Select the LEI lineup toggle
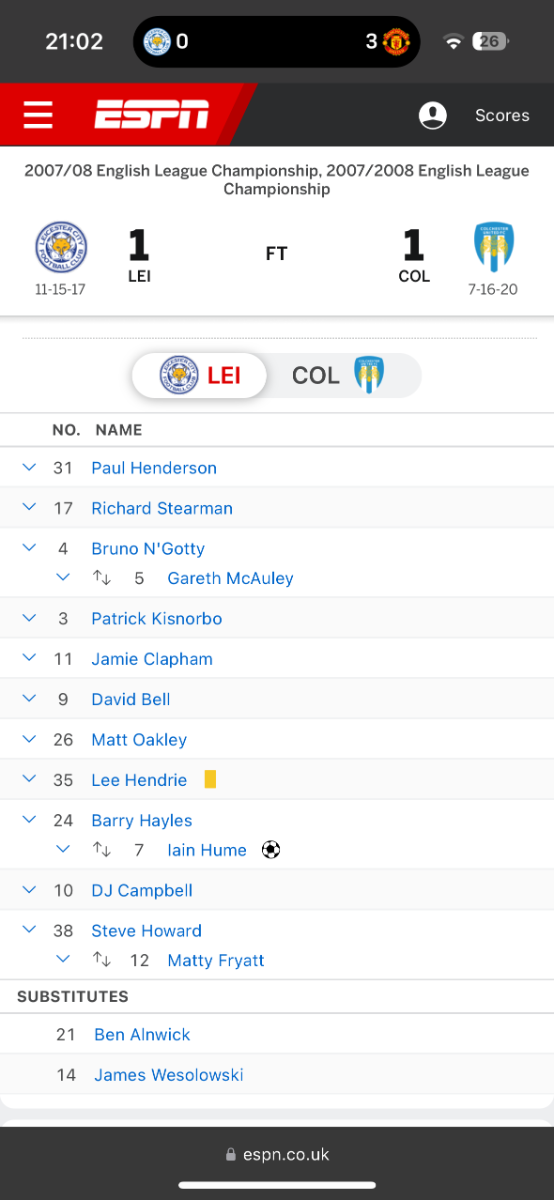The height and width of the screenshot is (1200, 554). coord(200,376)
